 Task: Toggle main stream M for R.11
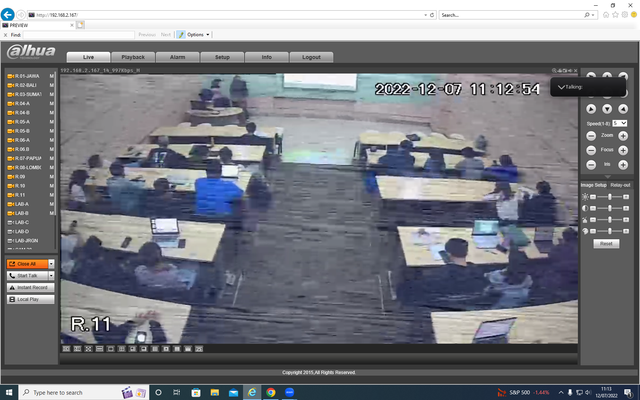click(51, 195)
